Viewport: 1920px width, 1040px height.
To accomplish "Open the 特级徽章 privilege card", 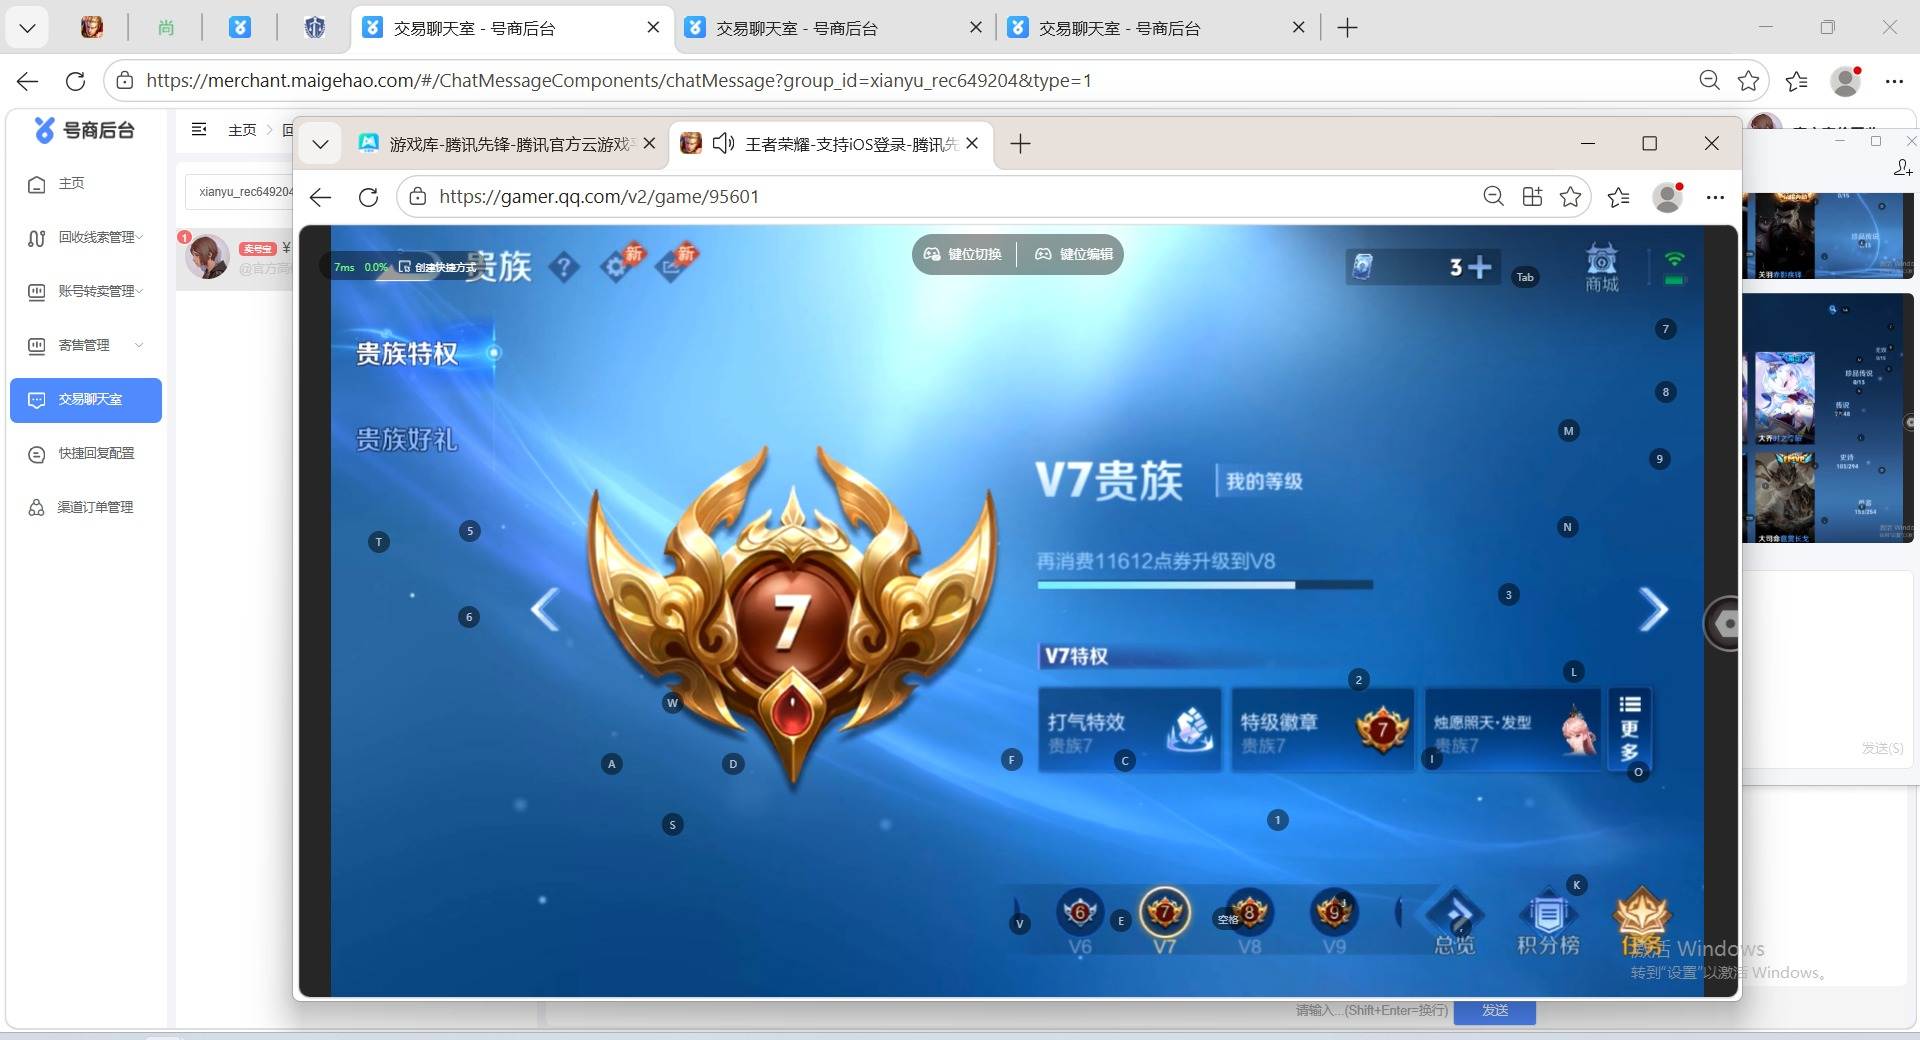I will 1322,730.
